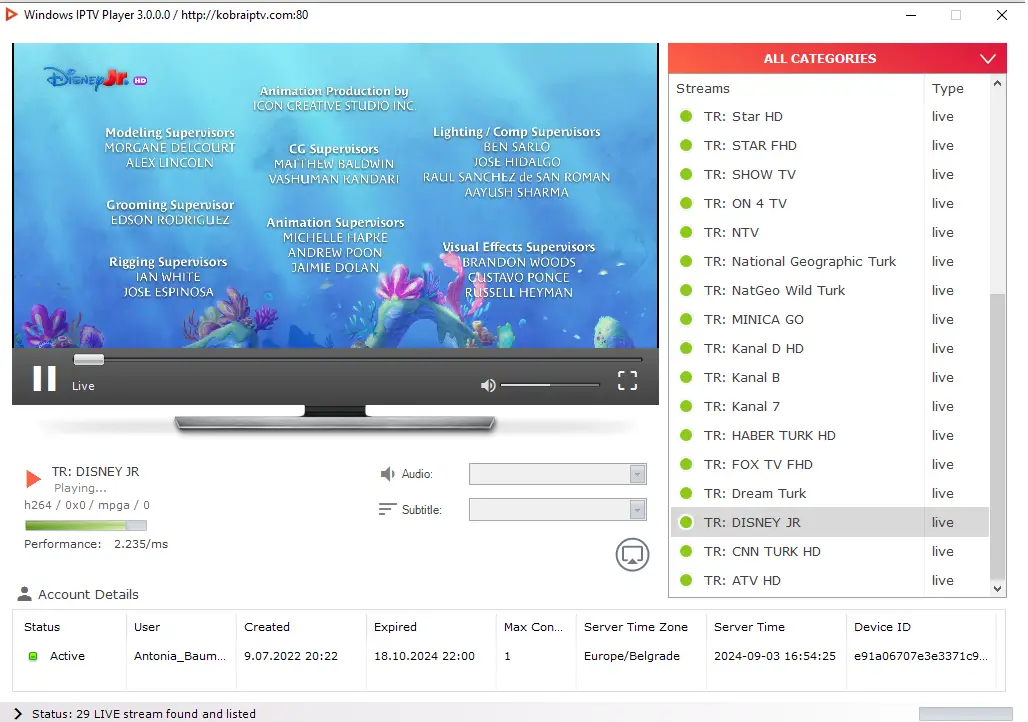Click the green status dot for Kanal D HD
Image resolution: width=1028 pixels, height=722 pixels.
click(686, 348)
